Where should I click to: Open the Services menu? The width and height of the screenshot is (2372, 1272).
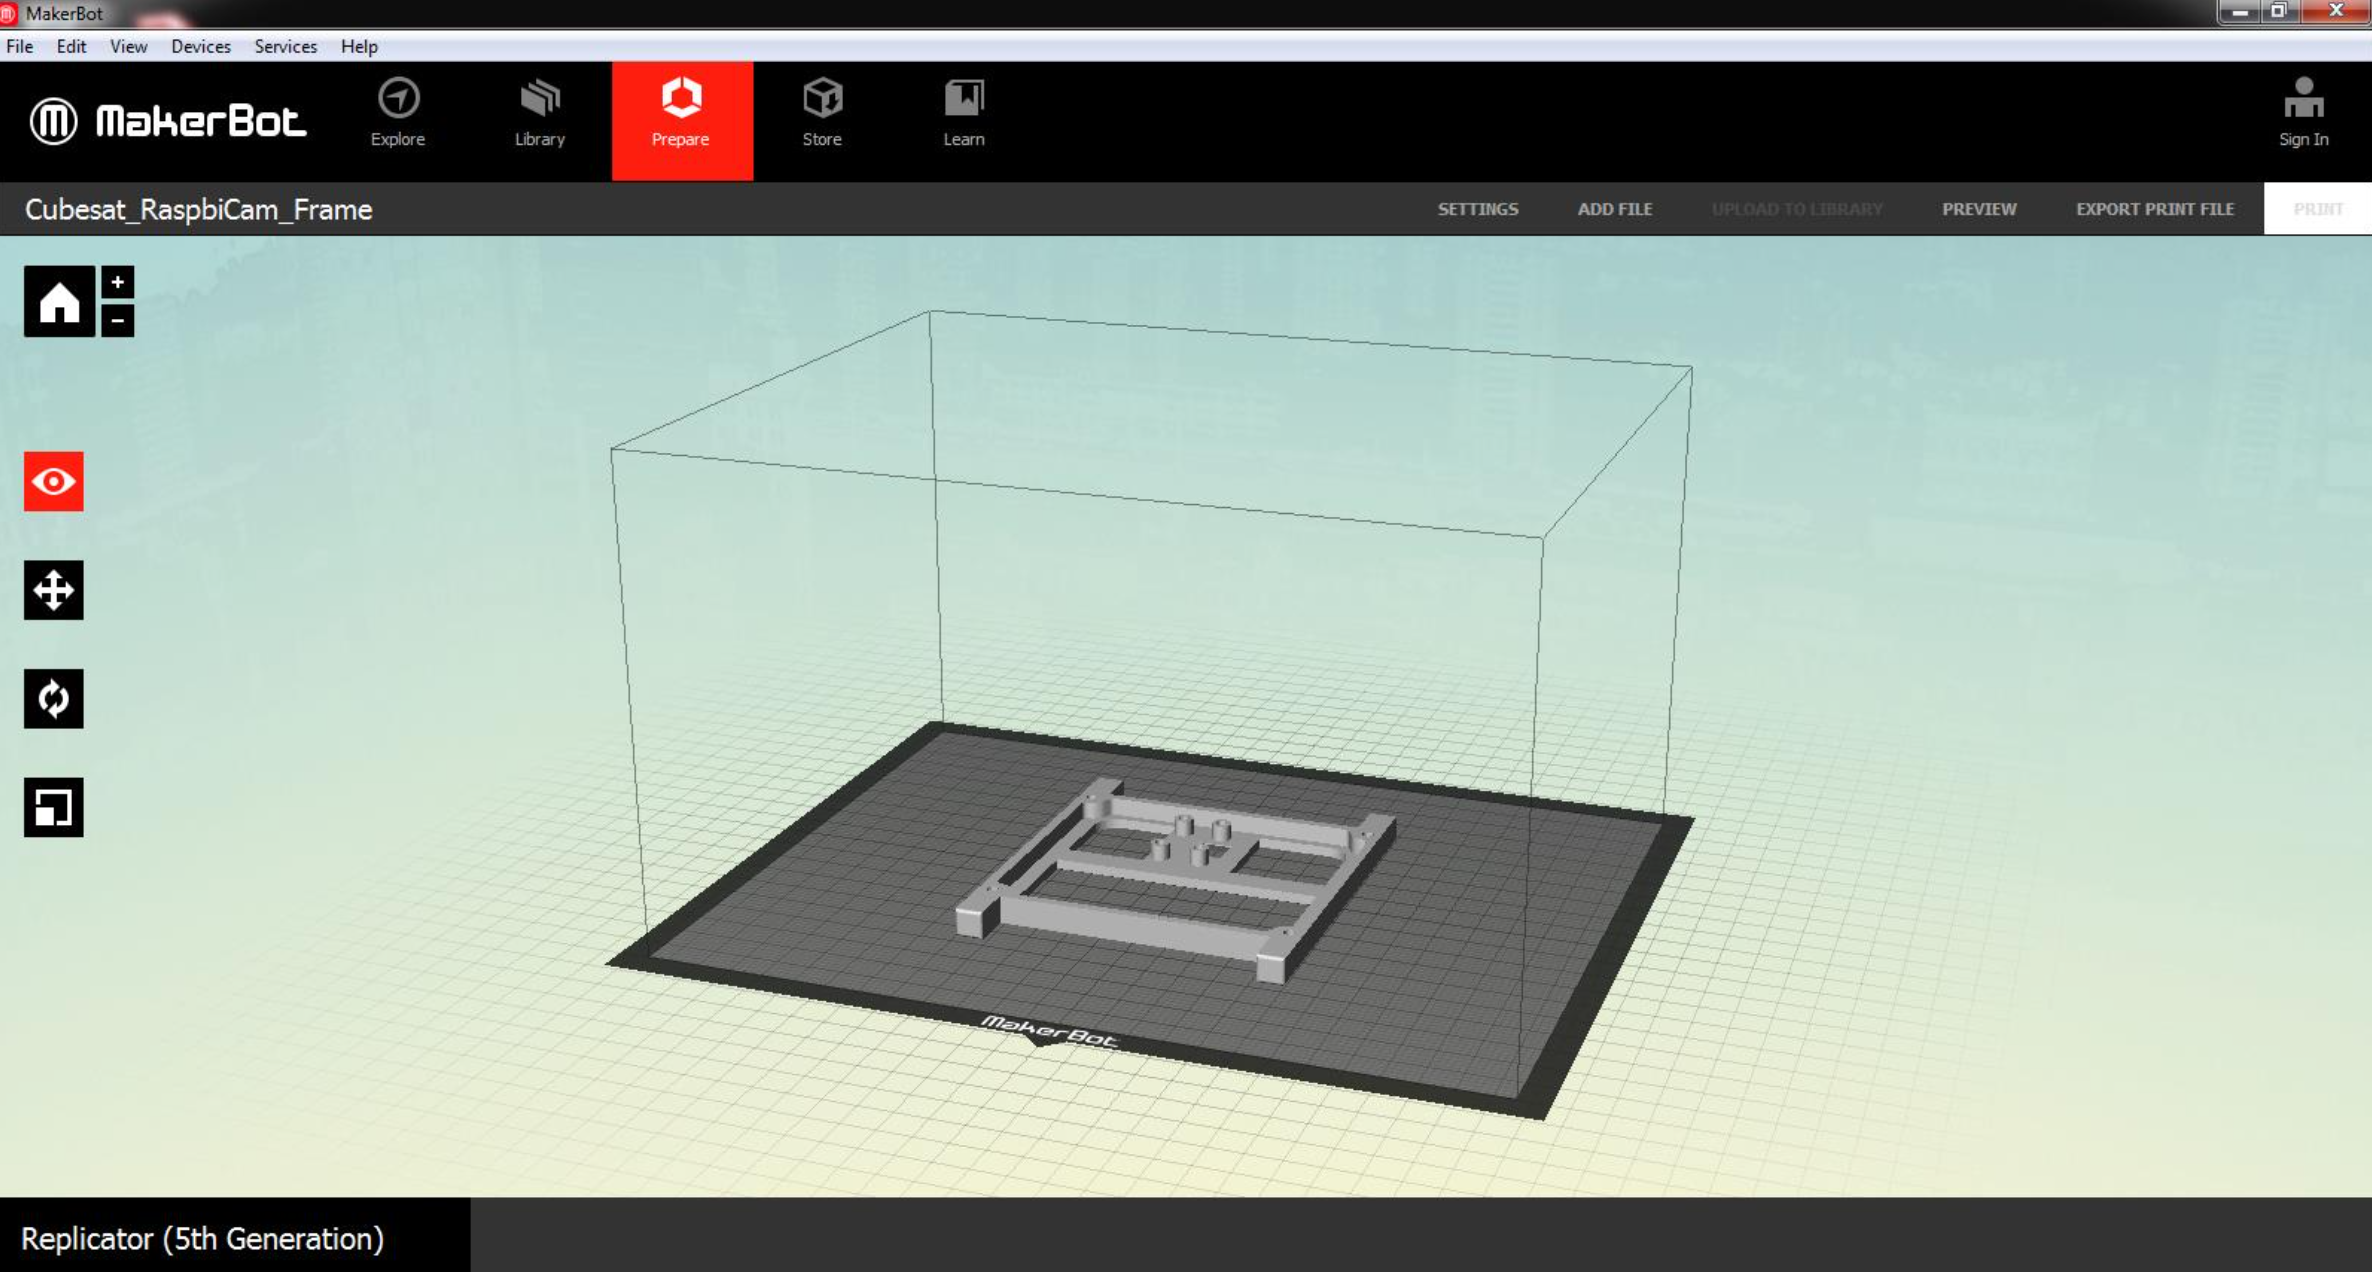coord(286,46)
